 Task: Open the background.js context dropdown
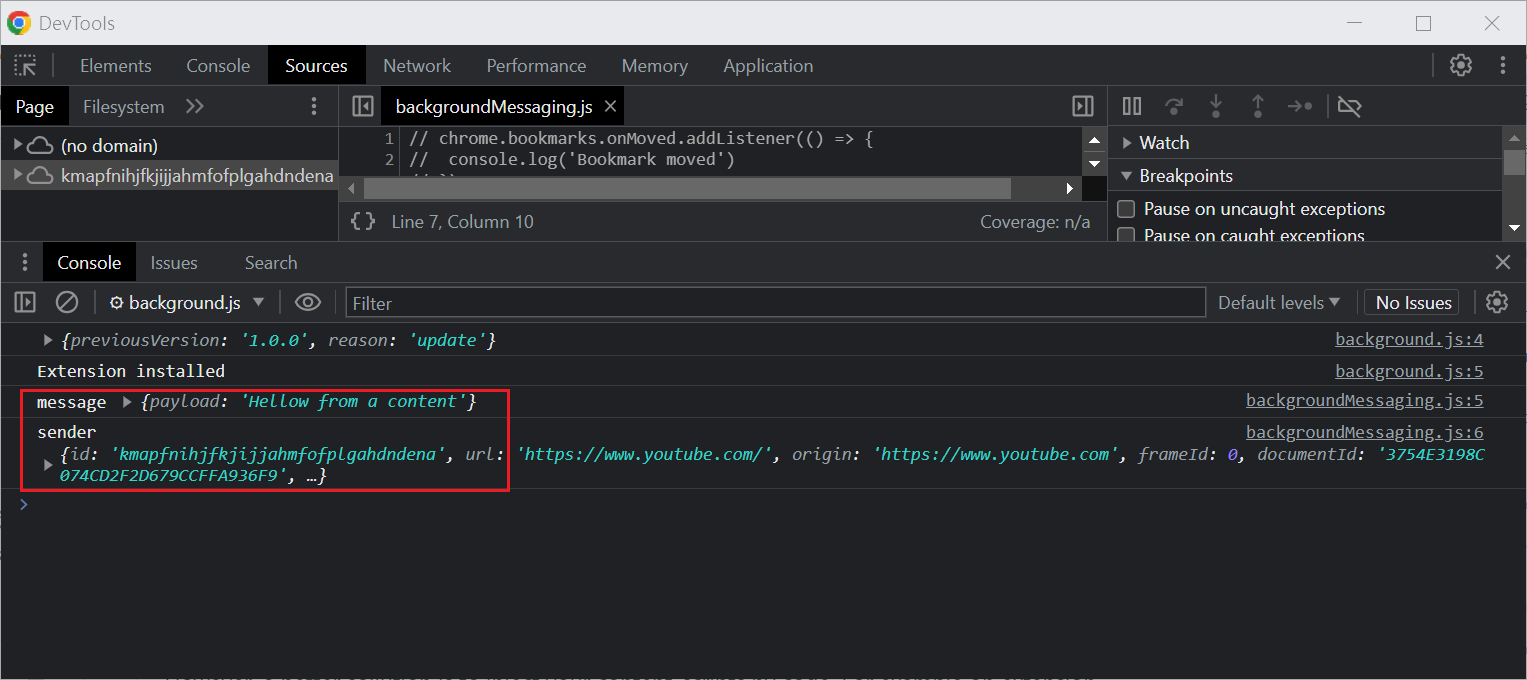click(x=187, y=302)
